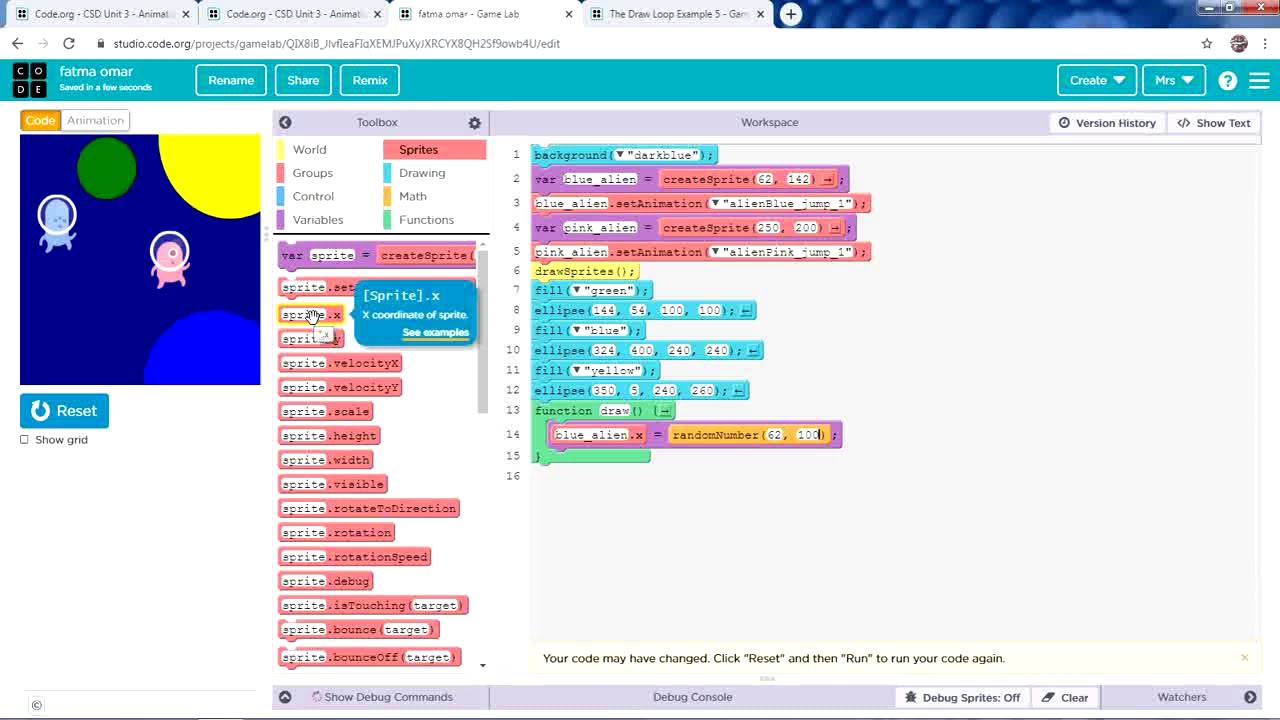
Task: Select Drawing toolbox category
Action: click(x=435, y=173)
